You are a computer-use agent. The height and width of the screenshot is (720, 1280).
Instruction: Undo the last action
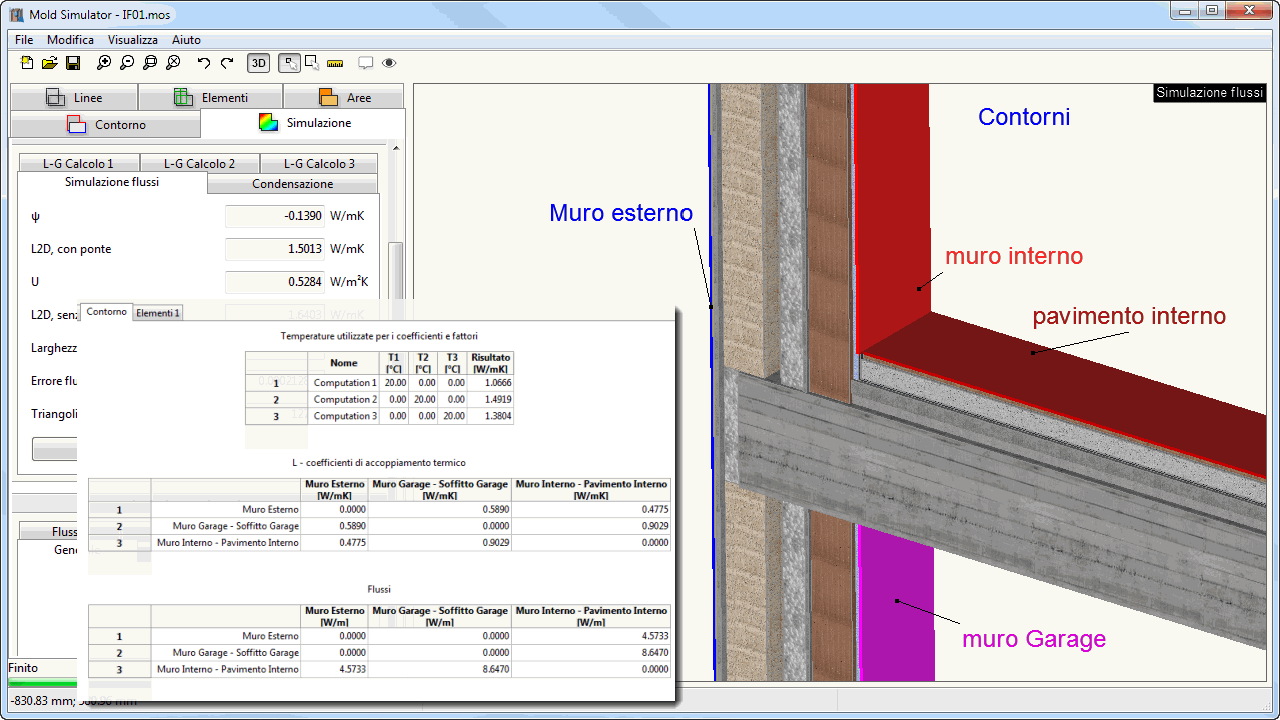204,63
